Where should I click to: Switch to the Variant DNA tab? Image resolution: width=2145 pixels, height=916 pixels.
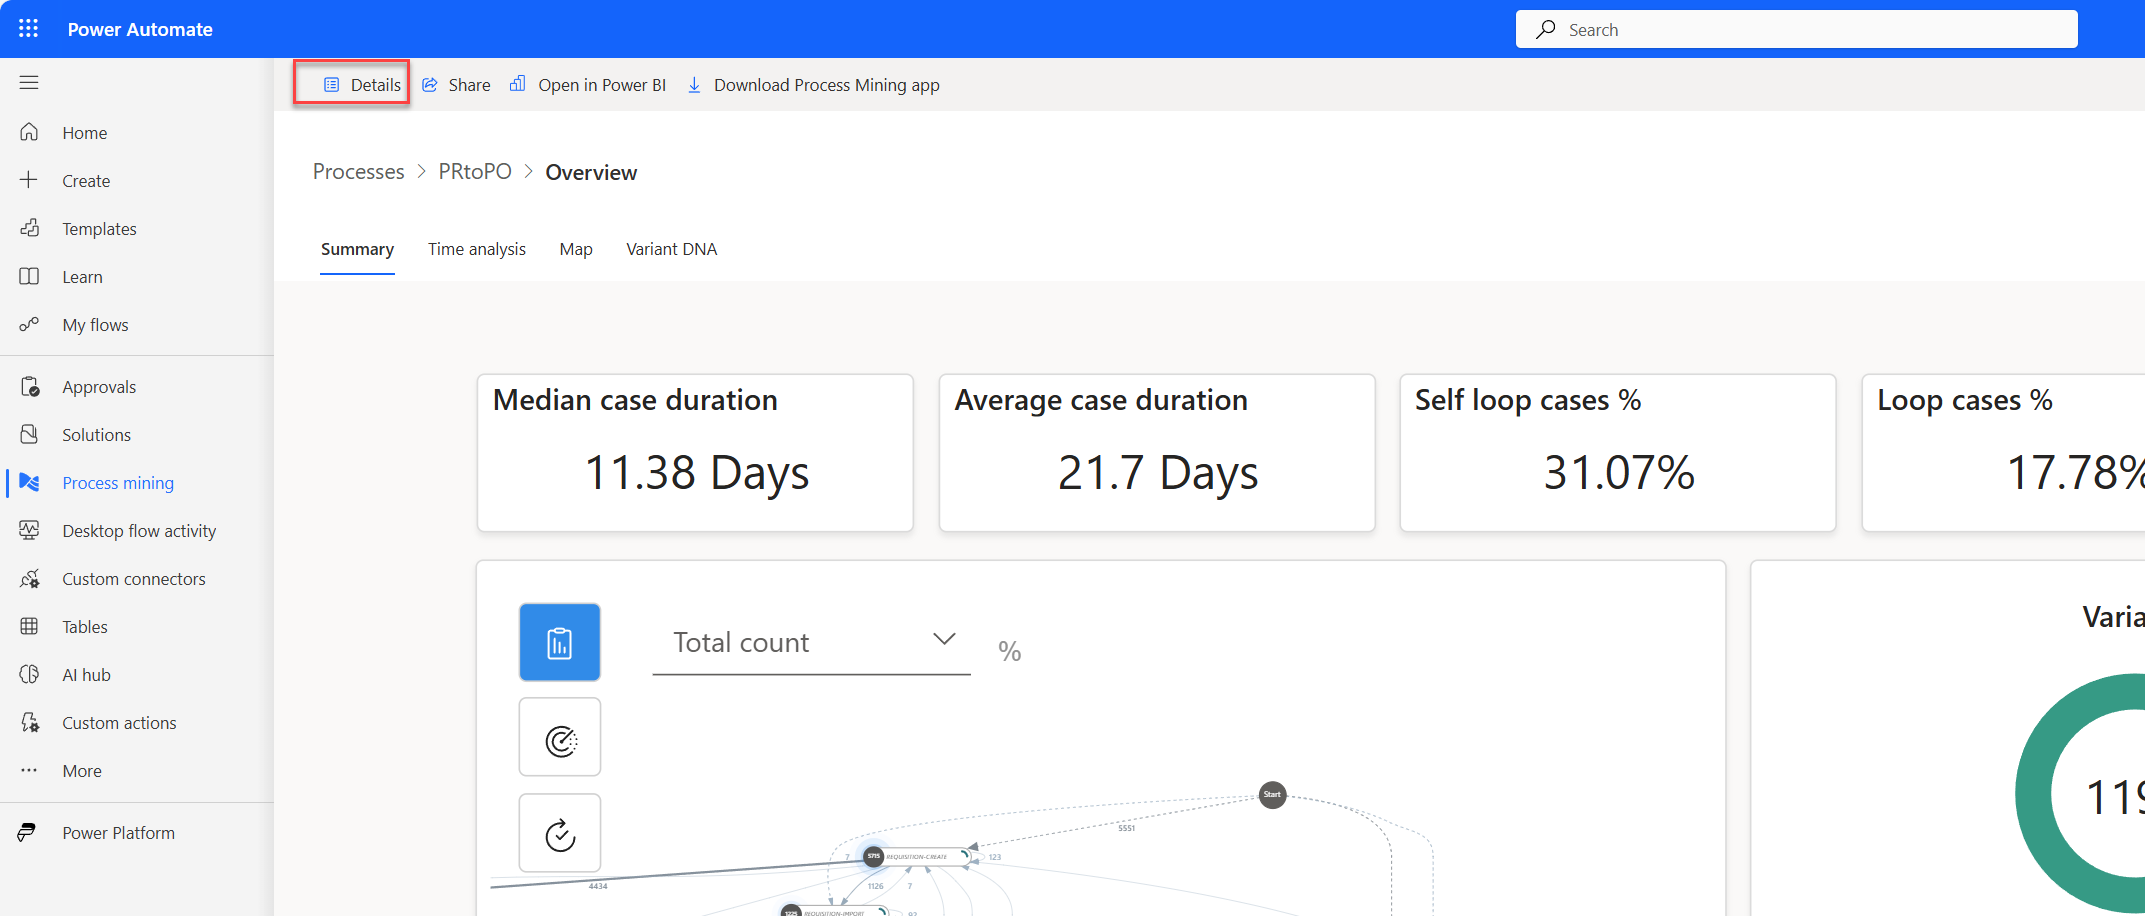pos(672,249)
